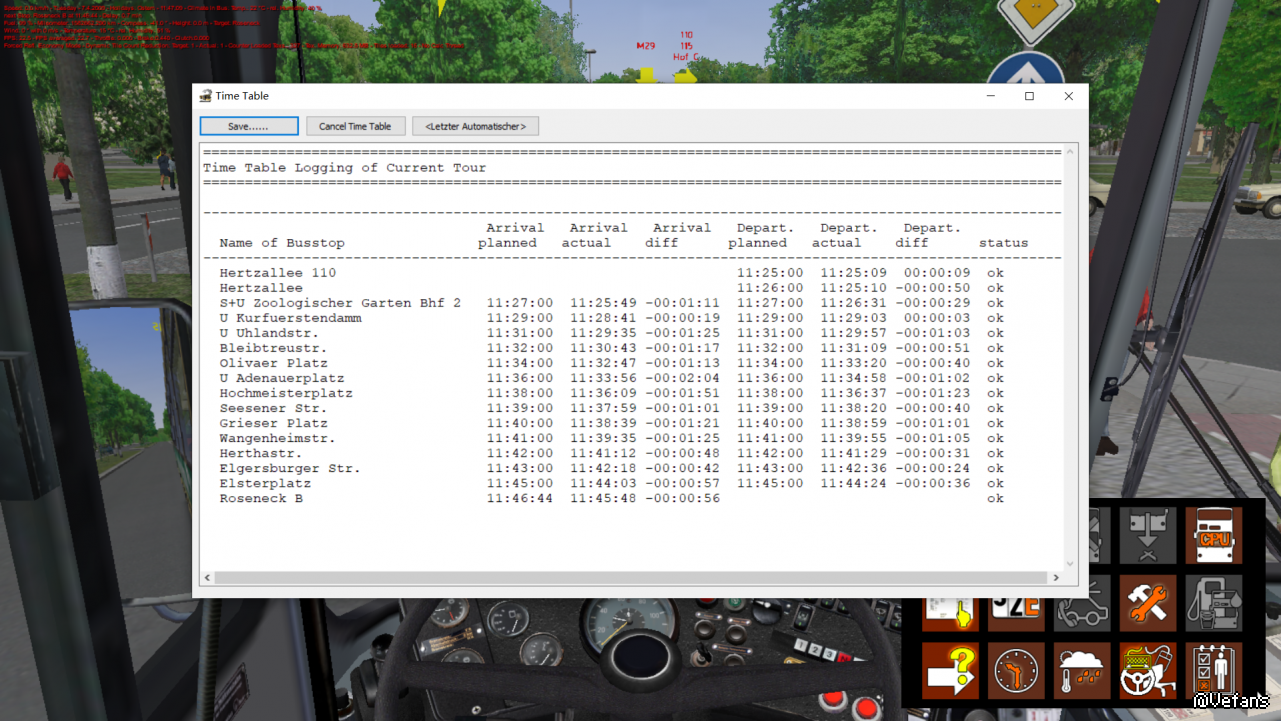Open the steering wheel and keyboard controls icon

point(1148,669)
